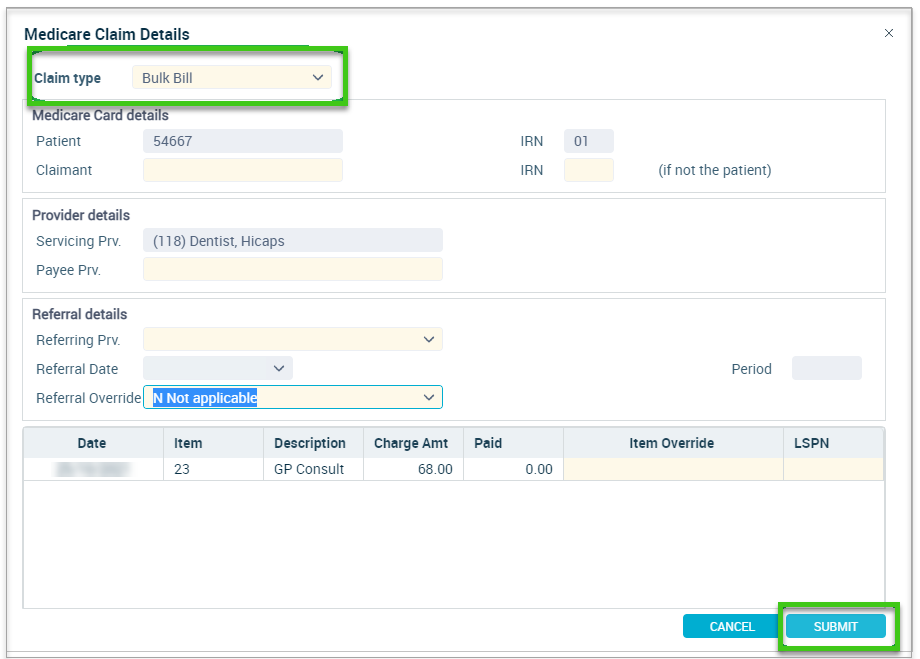Click the Charge Amt column header

tap(413, 443)
